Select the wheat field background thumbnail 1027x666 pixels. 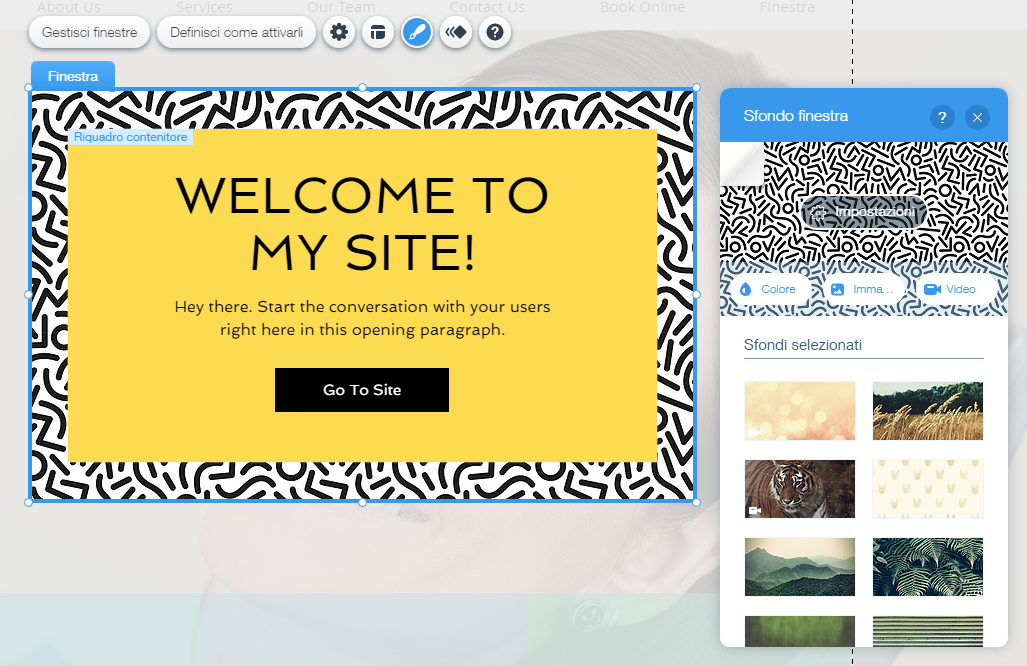pyautogui.click(x=928, y=411)
